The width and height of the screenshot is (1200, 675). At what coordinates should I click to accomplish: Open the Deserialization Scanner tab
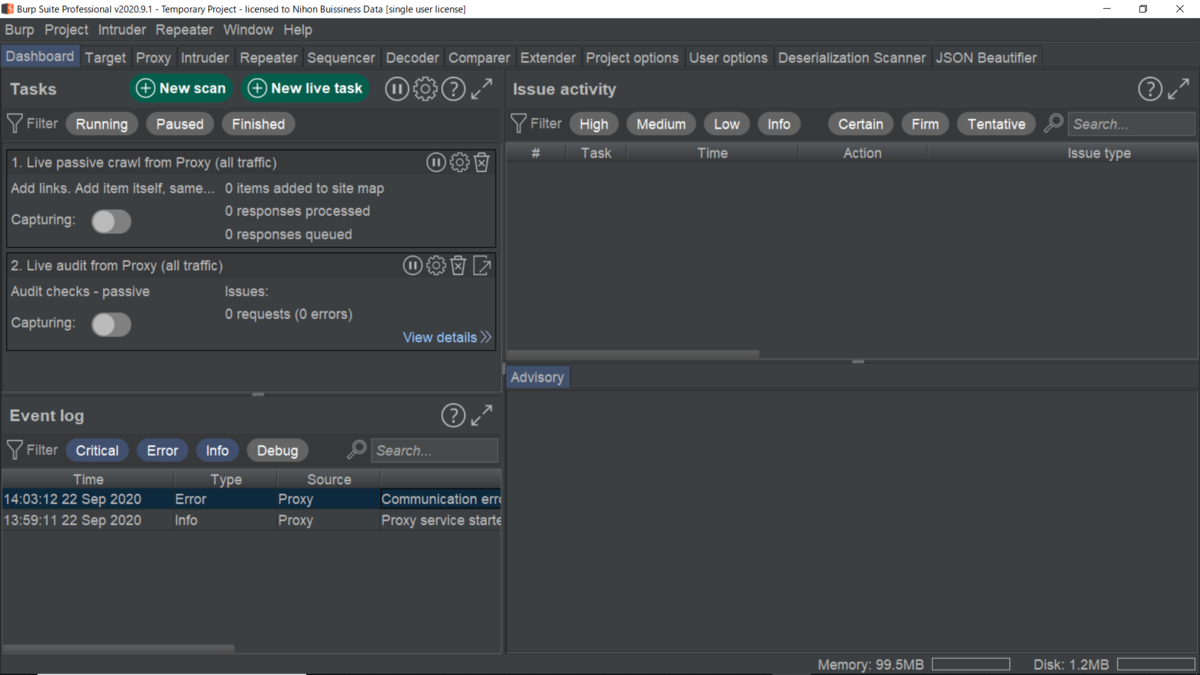coord(852,57)
